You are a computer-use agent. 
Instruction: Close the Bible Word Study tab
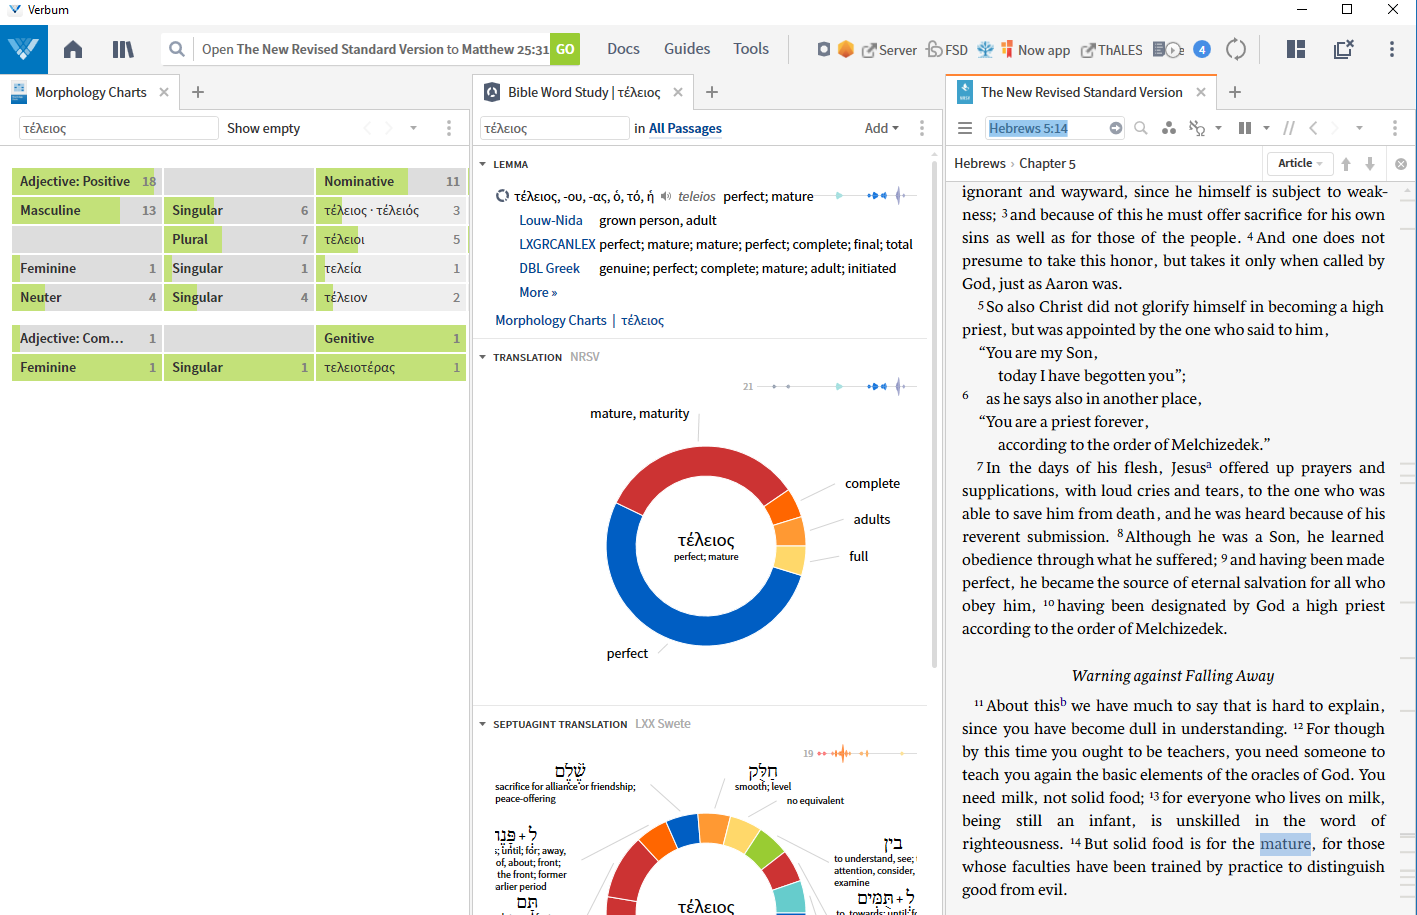(678, 92)
